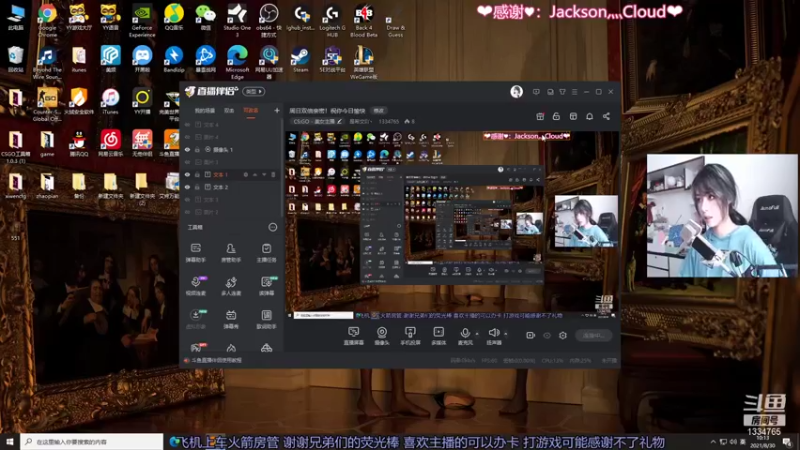
Task: Toggle visibility of 图片 4 source
Action: pyautogui.click(x=187, y=137)
